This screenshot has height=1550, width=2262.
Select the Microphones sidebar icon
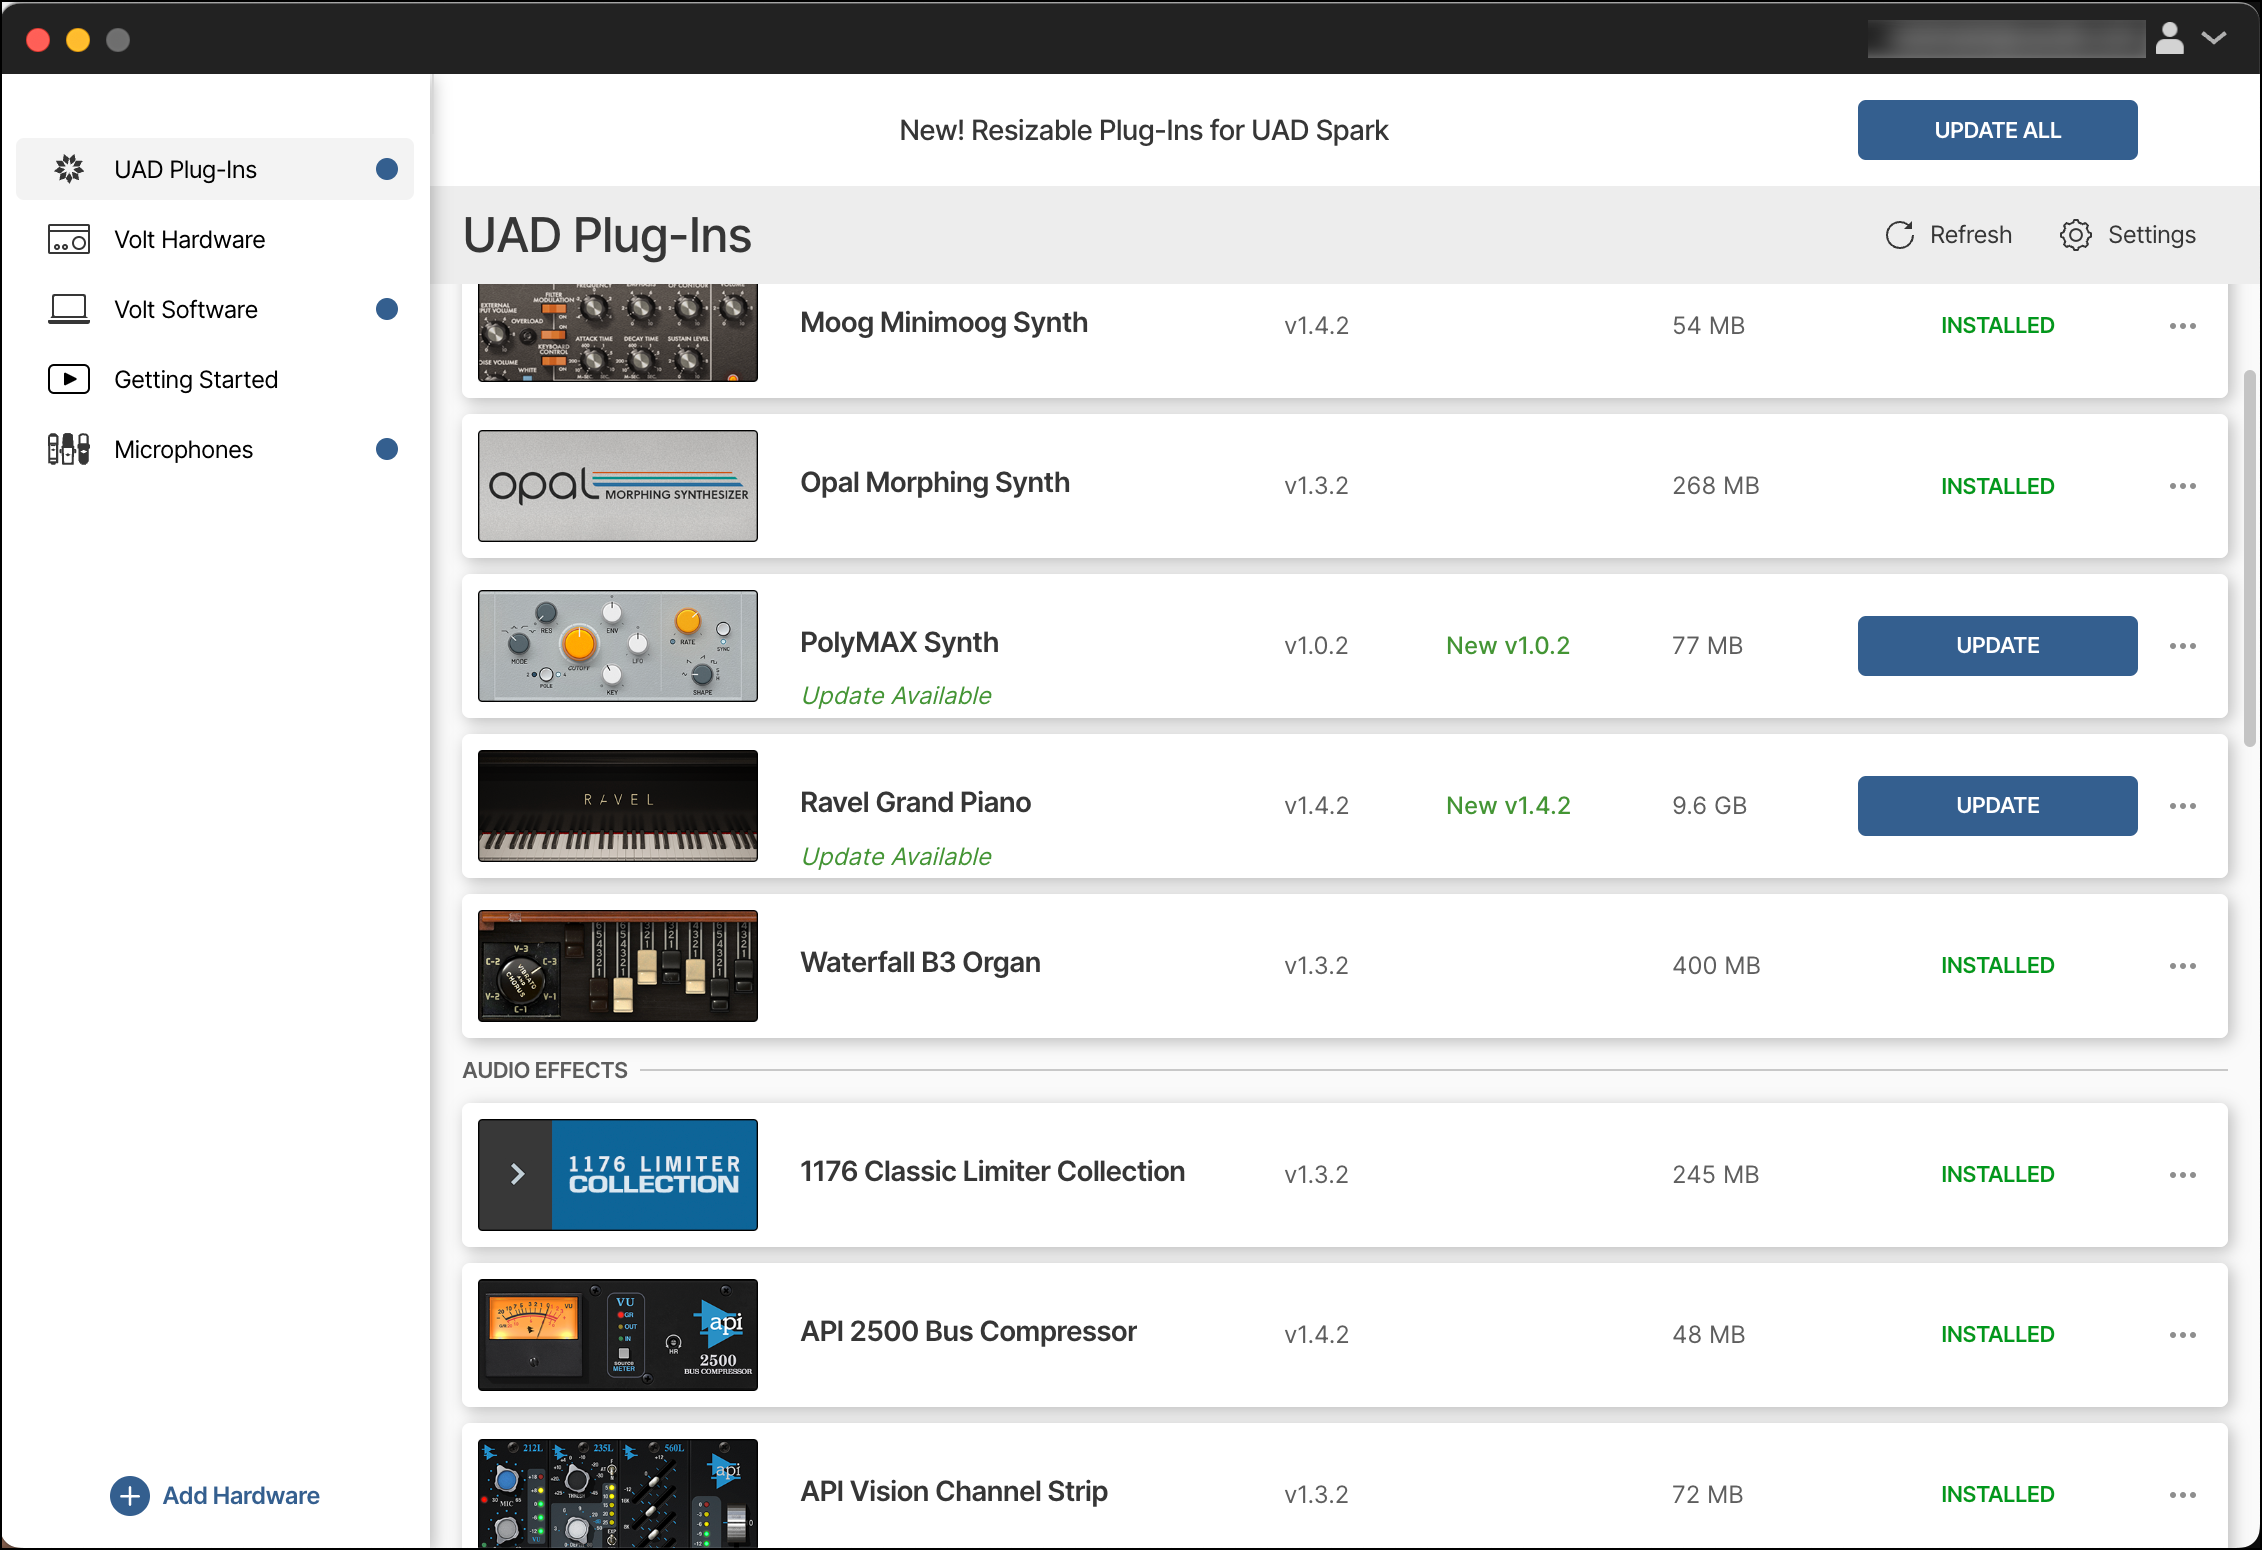pyautogui.click(x=68, y=449)
